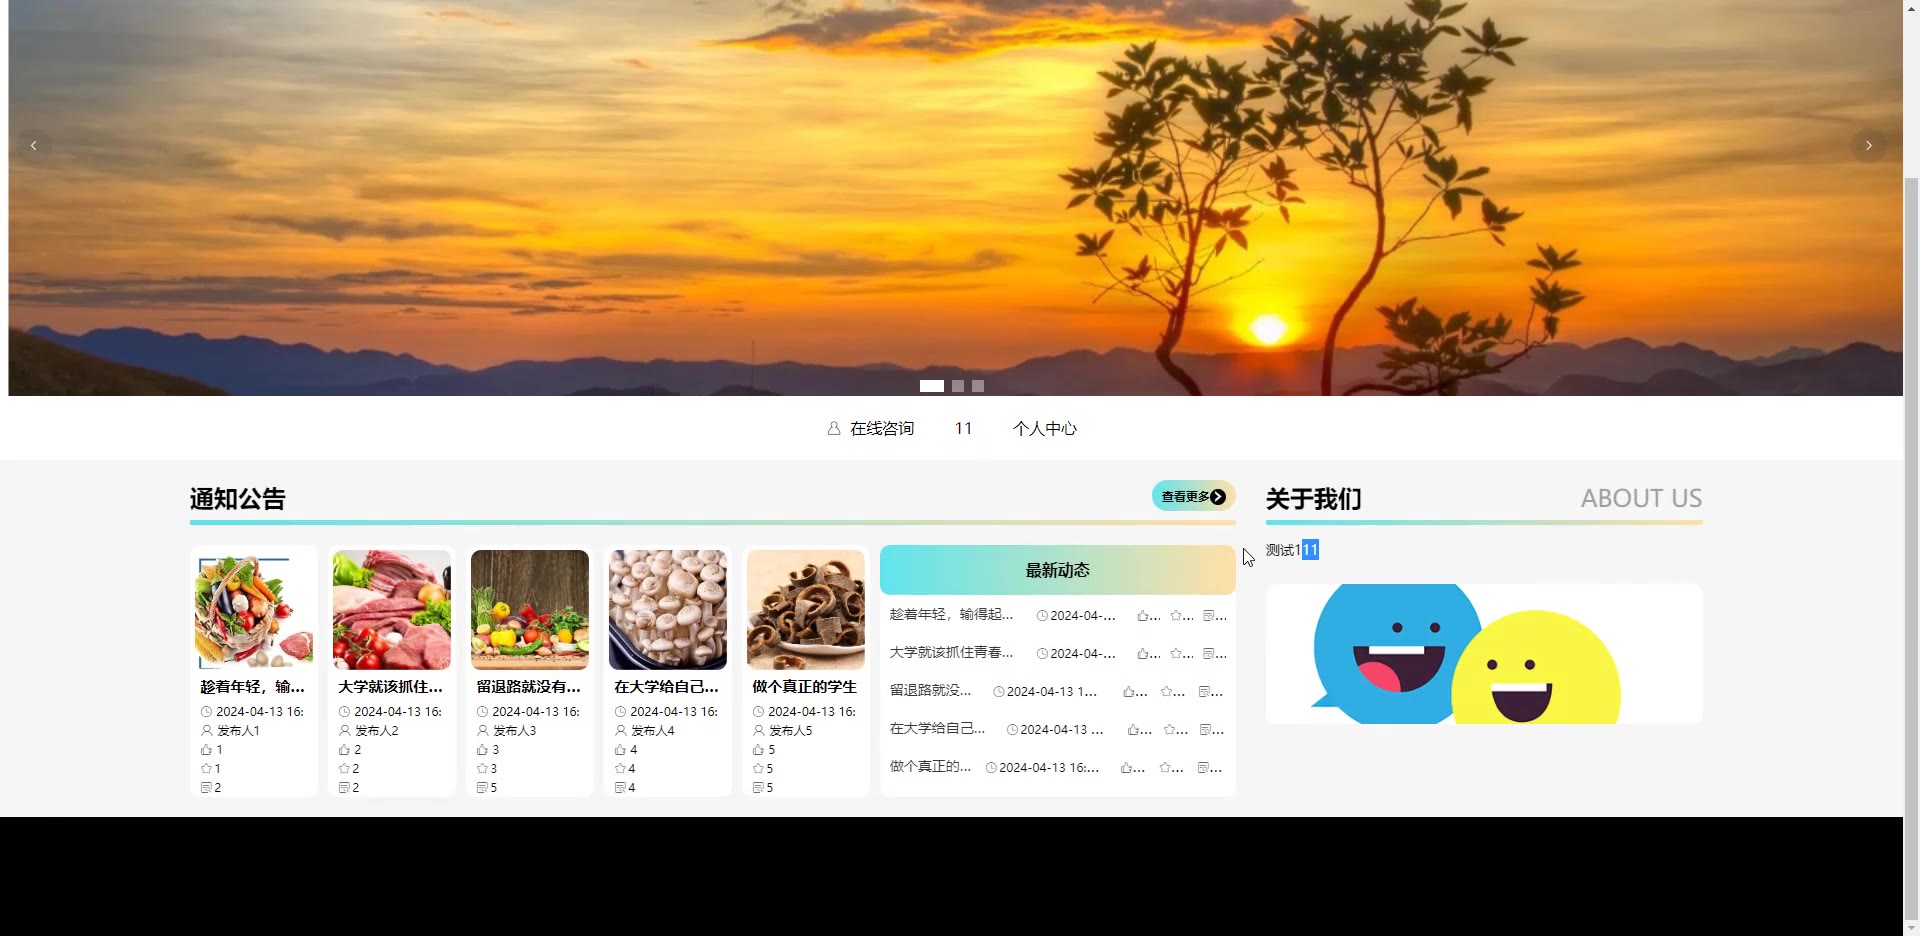Click the thumbs-up icon on 发布人3 card

[482, 750]
